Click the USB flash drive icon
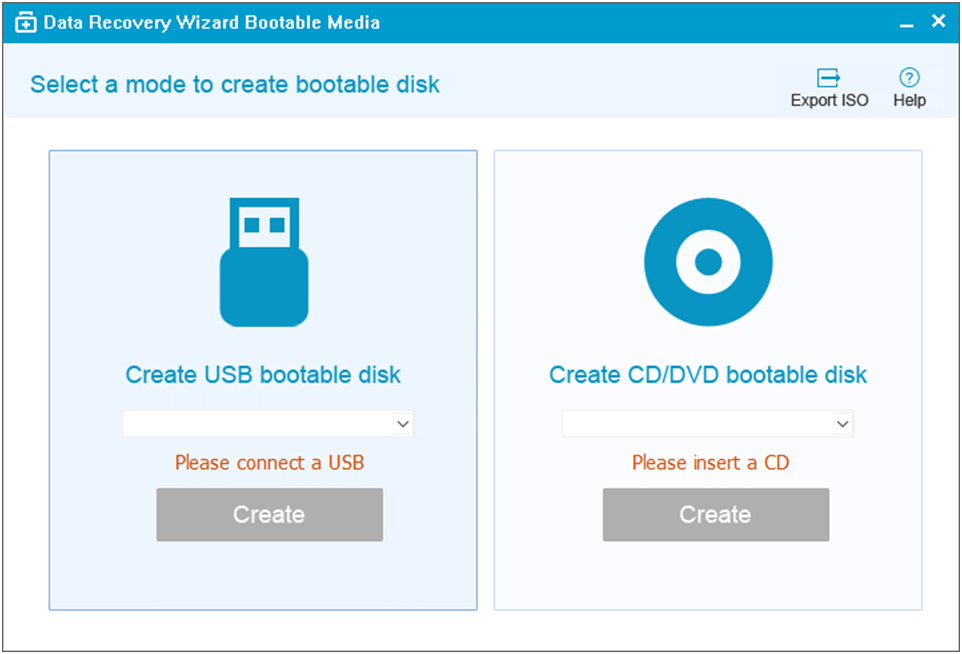 click(x=264, y=262)
